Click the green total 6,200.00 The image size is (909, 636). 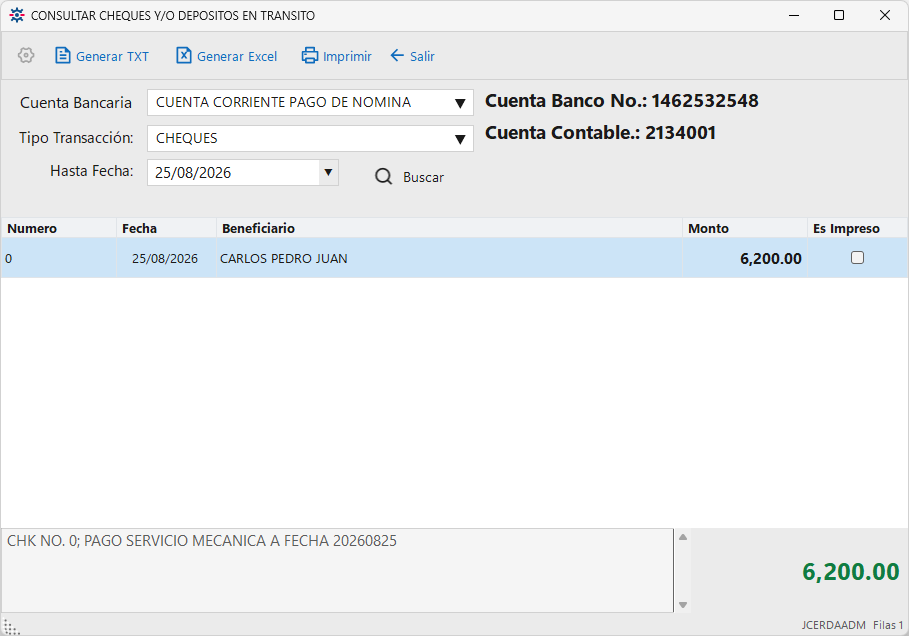[850, 572]
